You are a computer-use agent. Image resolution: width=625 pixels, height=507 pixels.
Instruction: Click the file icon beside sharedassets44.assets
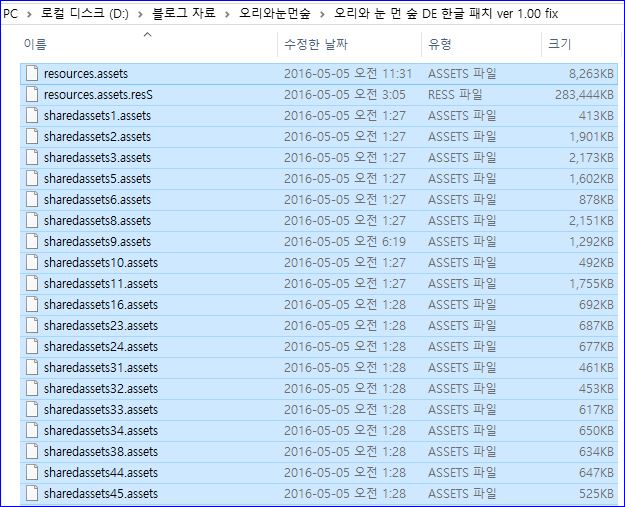[x=32, y=473]
